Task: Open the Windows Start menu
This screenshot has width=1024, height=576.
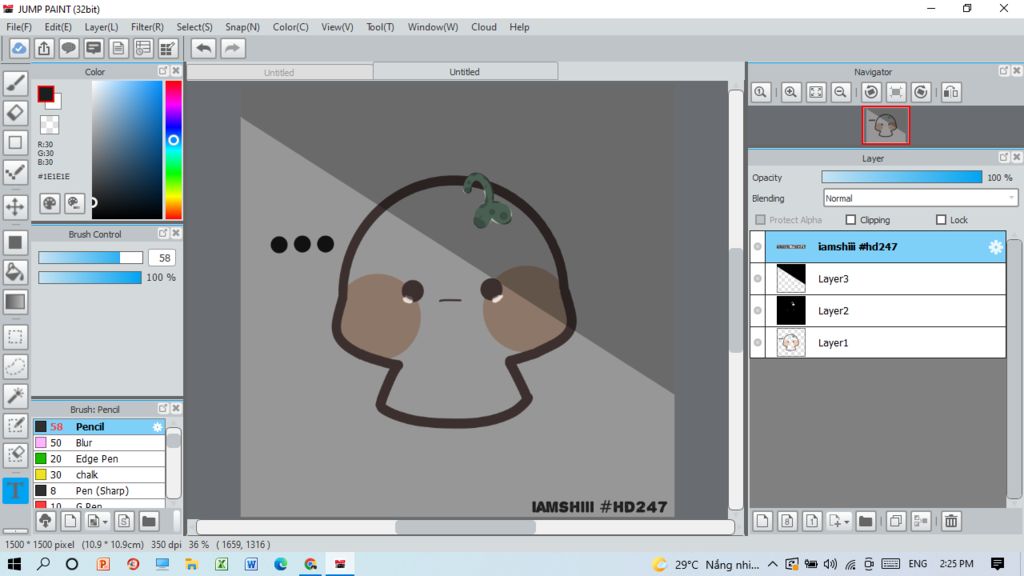Action: [x=14, y=564]
